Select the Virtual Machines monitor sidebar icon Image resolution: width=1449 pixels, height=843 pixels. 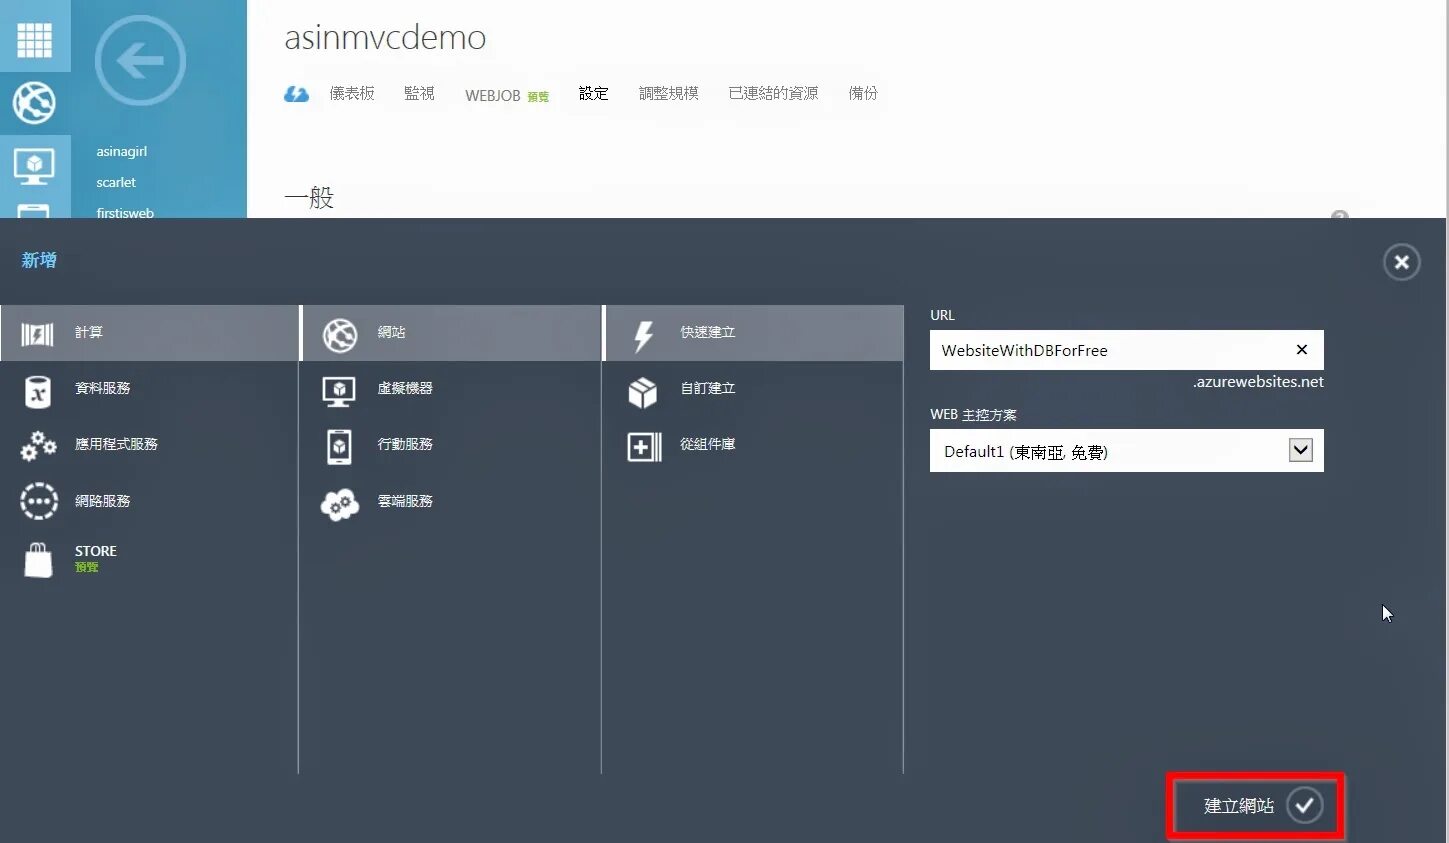coord(34,166)
